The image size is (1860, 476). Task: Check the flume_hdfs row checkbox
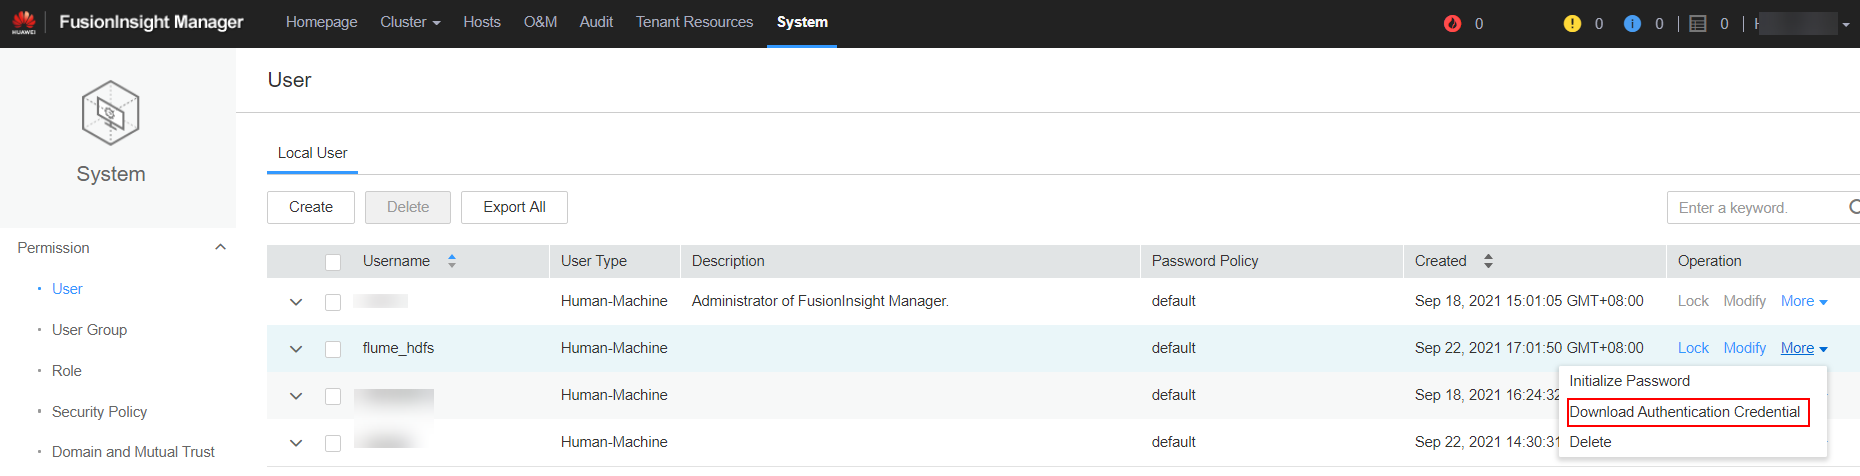coord(333,349)
